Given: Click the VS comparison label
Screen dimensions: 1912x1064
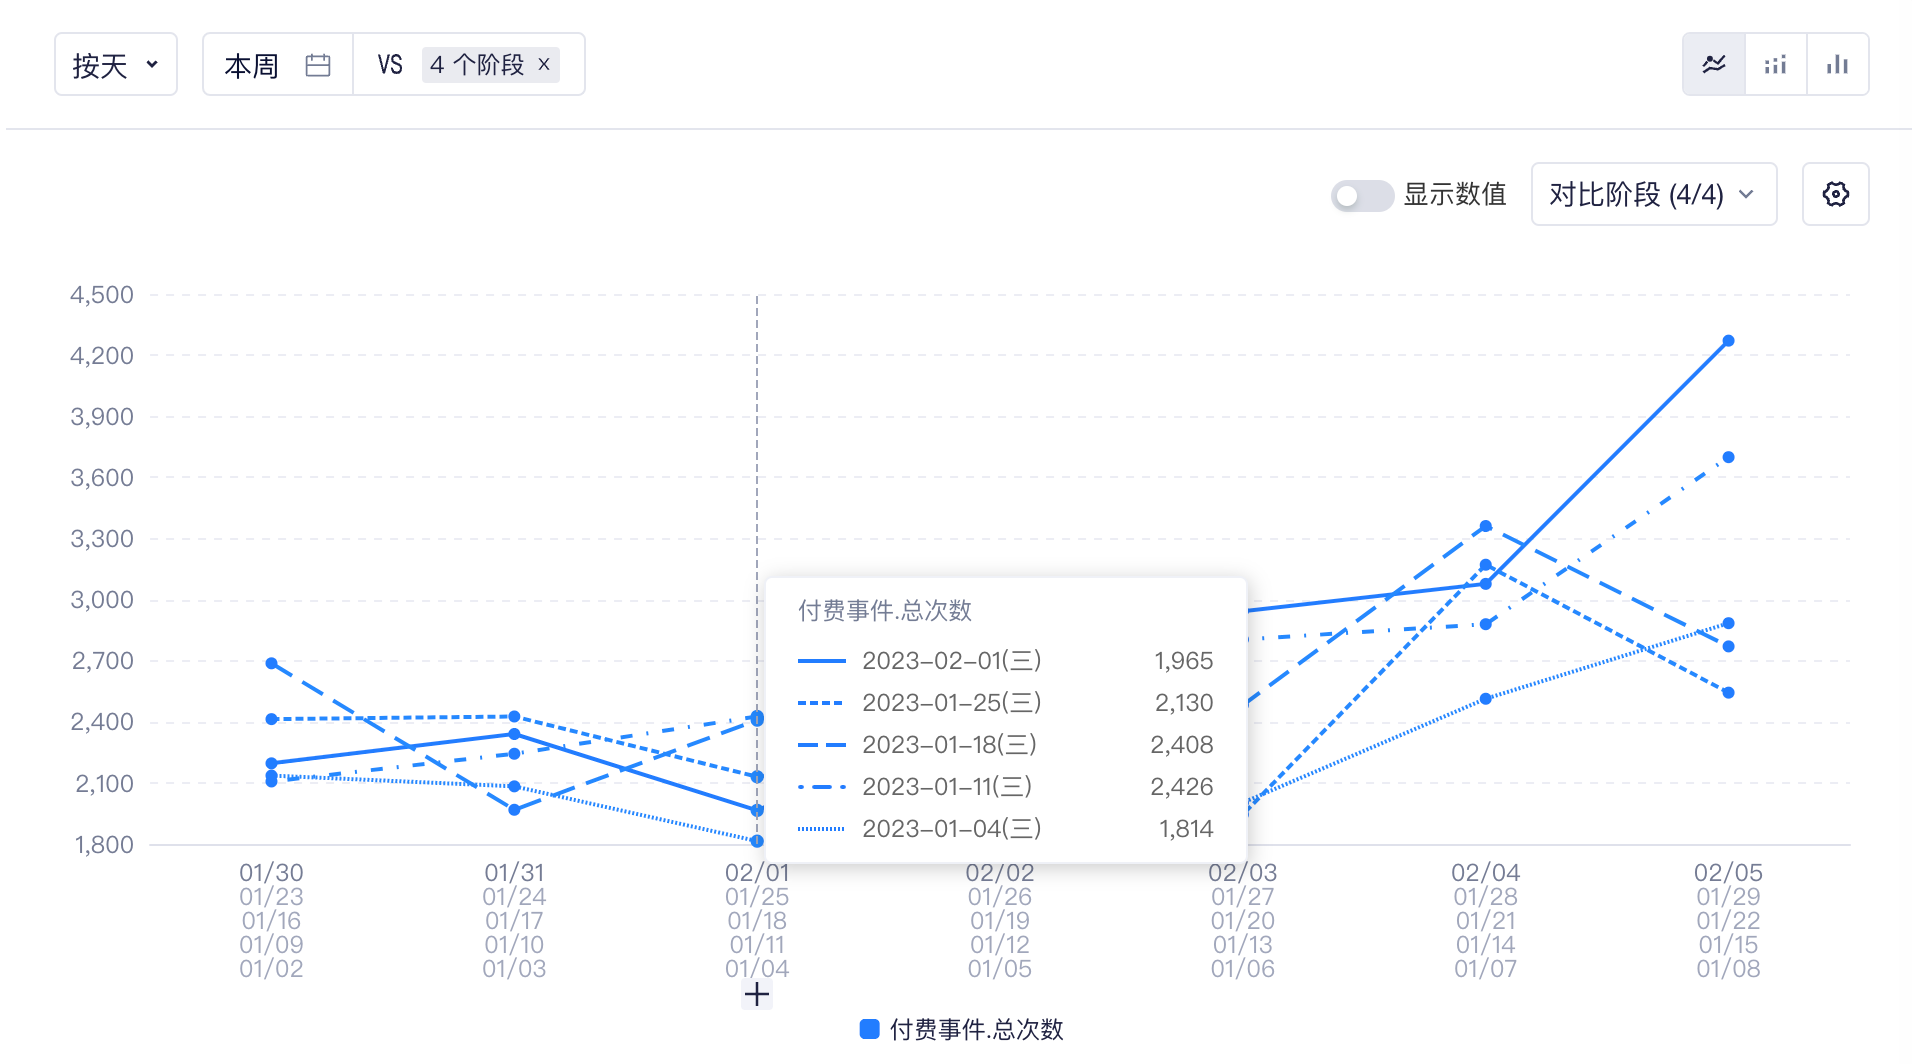Looking at the screenshot, I should tap(391, 64).
